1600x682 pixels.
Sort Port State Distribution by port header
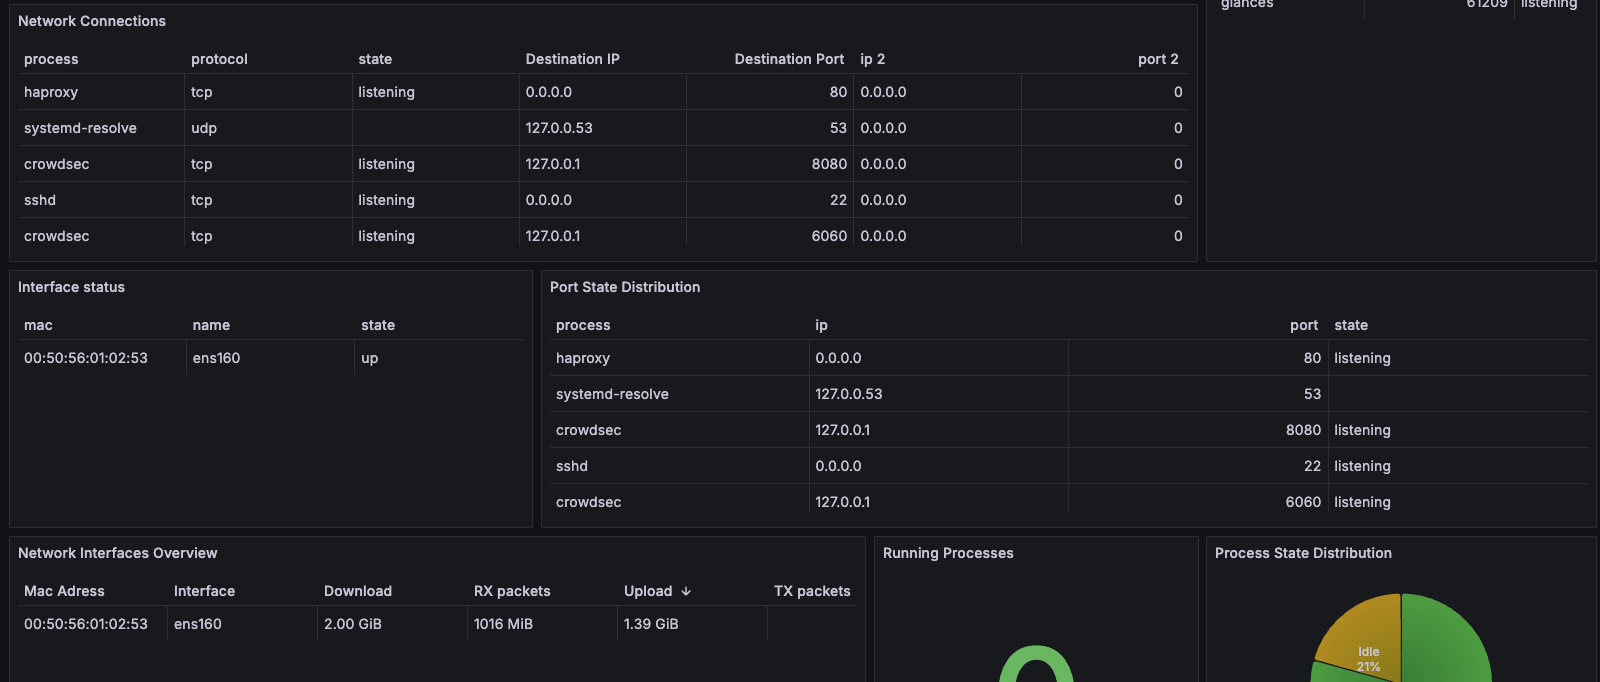coord(1304,325)
